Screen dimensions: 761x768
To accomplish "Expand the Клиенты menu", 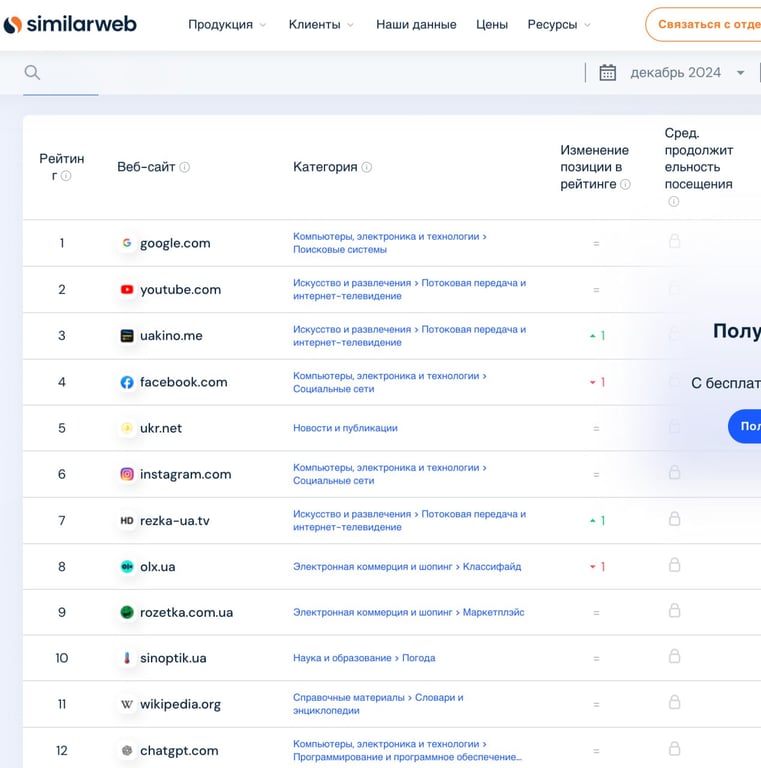I will tap(321, 25).
